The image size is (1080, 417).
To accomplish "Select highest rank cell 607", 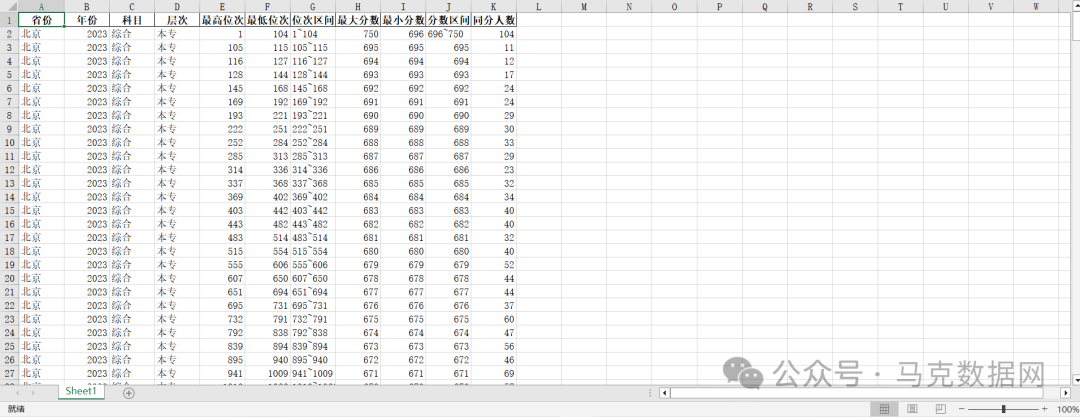I will (222, 278).
